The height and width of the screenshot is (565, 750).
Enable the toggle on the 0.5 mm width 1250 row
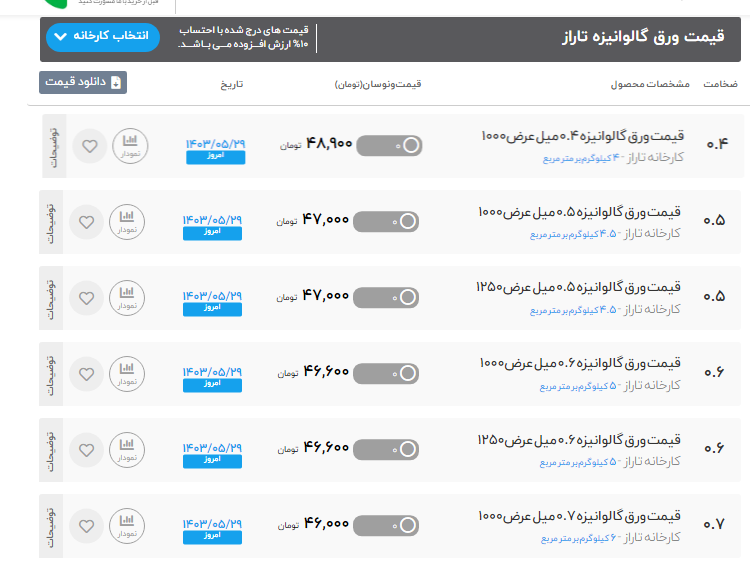(386, 297)
